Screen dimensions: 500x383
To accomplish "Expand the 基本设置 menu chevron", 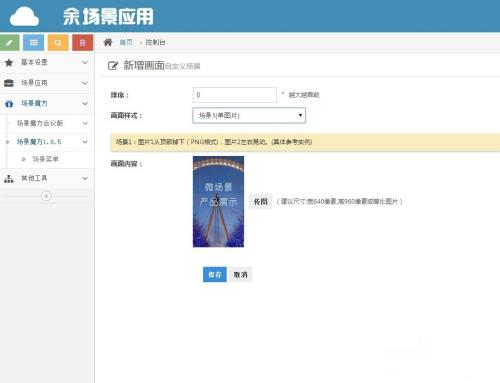I will (x=85, y=62).
